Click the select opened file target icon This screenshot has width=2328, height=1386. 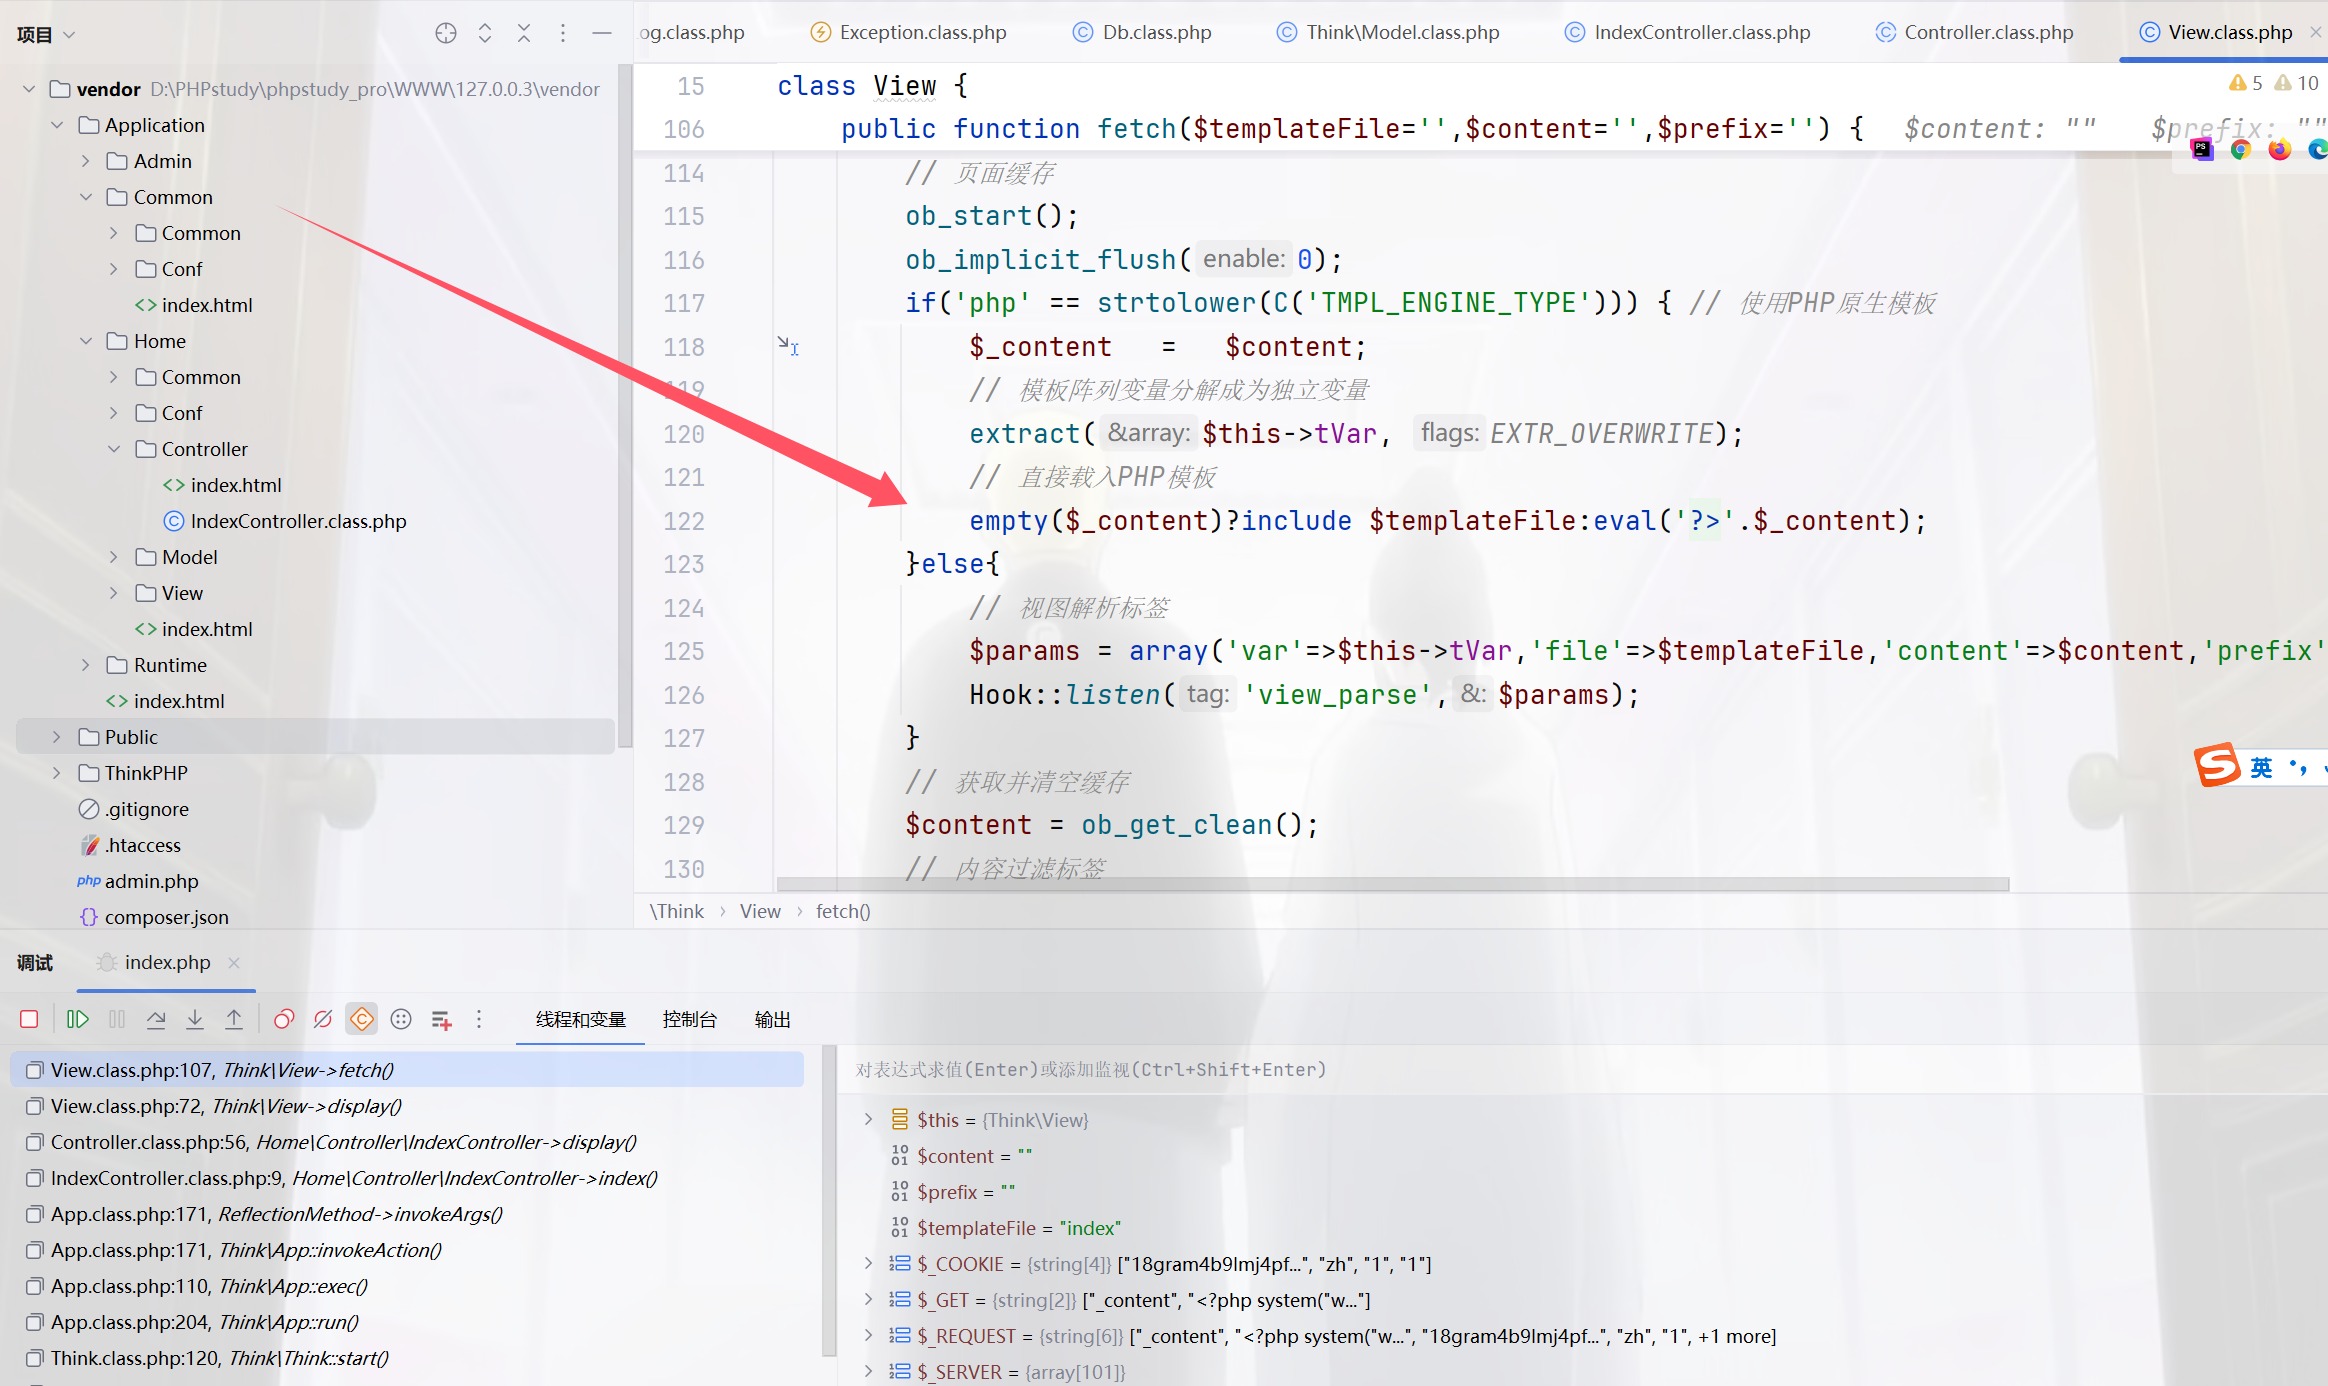[446, 33]
